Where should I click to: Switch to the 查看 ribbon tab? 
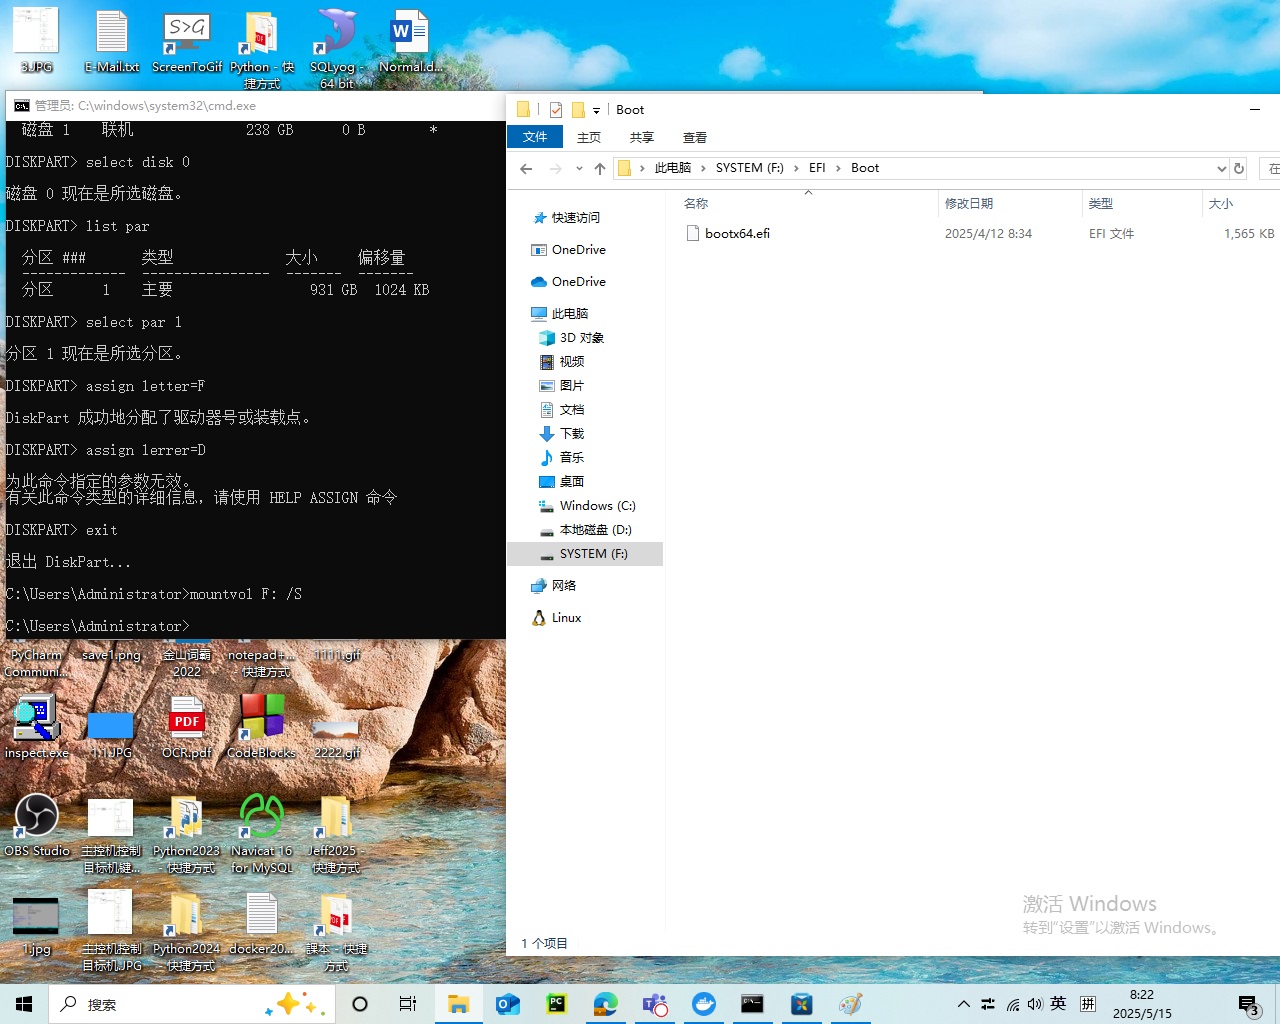[x=695, y=137]
